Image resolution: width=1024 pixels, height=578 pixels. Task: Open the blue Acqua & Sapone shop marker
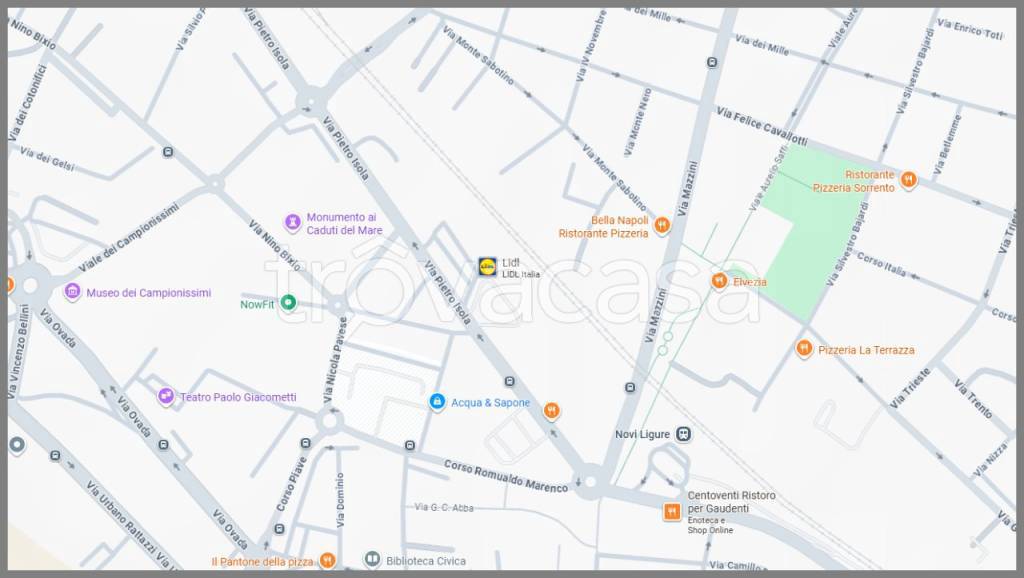tap(437, 402)
